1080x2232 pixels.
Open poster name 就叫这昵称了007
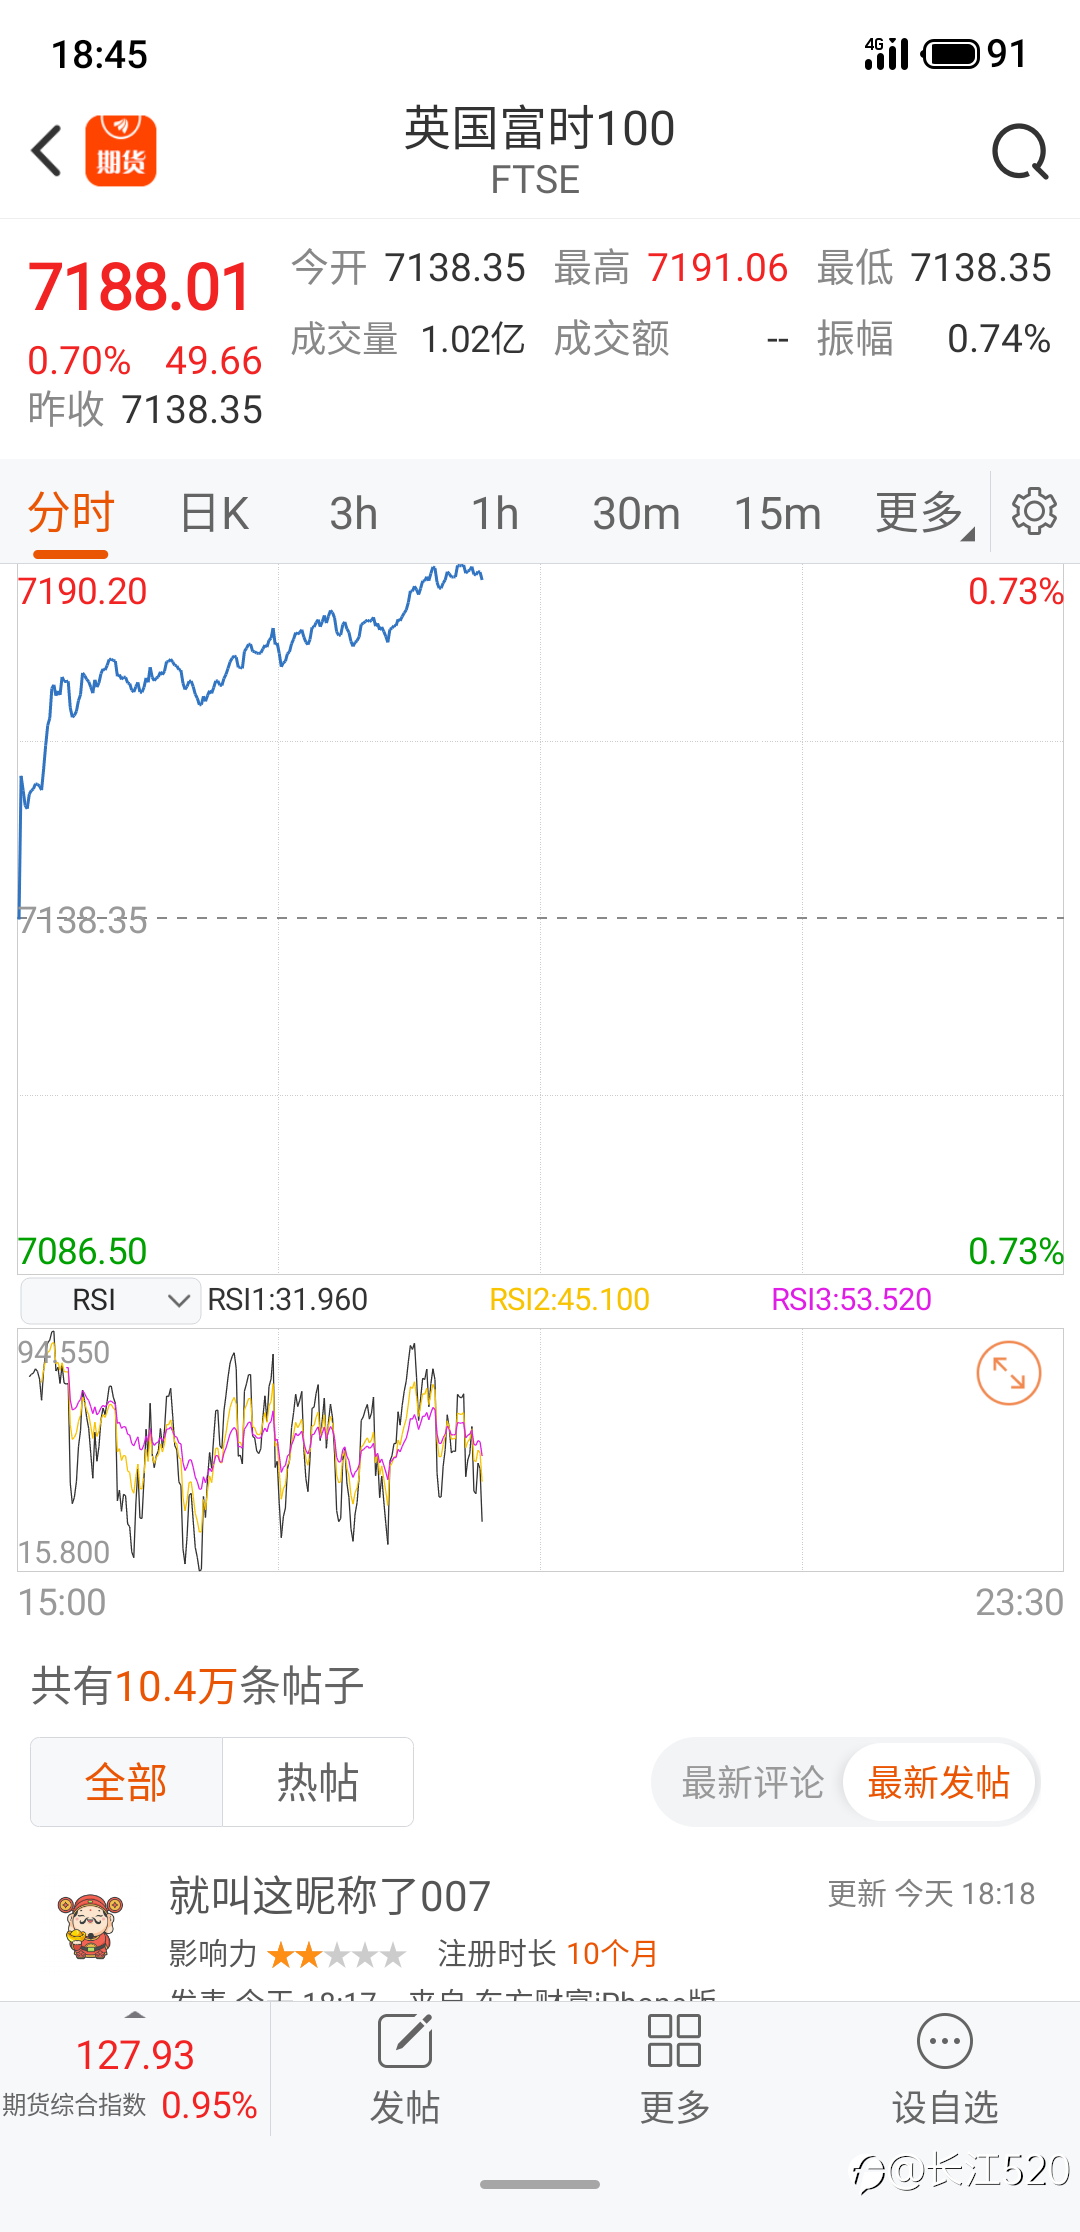tap(330, 1896)
